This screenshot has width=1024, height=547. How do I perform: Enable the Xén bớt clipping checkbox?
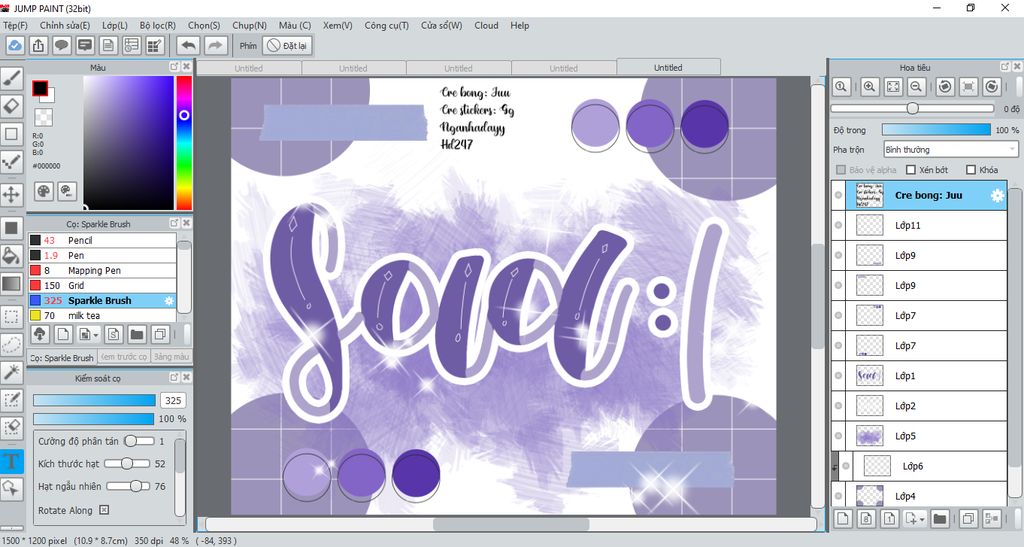911,170
